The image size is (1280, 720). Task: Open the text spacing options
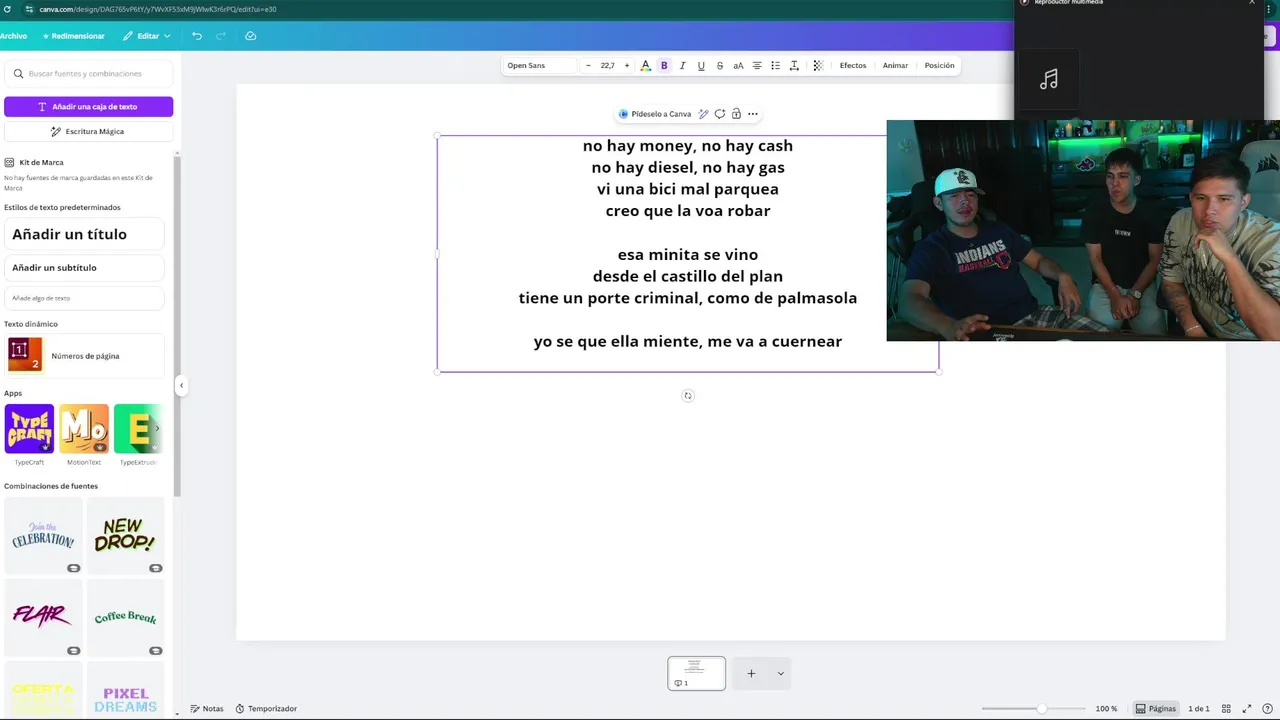click(794, 66)
